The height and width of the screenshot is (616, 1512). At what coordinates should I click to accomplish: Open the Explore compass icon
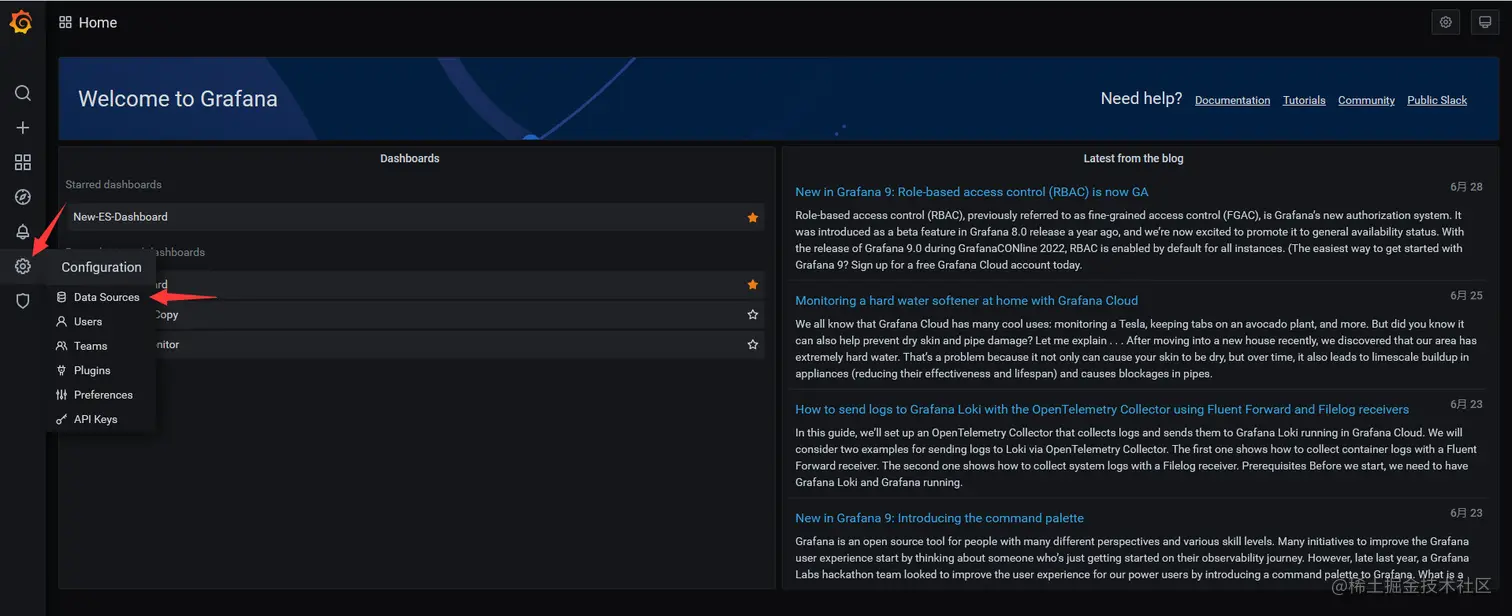coord(22,197)
